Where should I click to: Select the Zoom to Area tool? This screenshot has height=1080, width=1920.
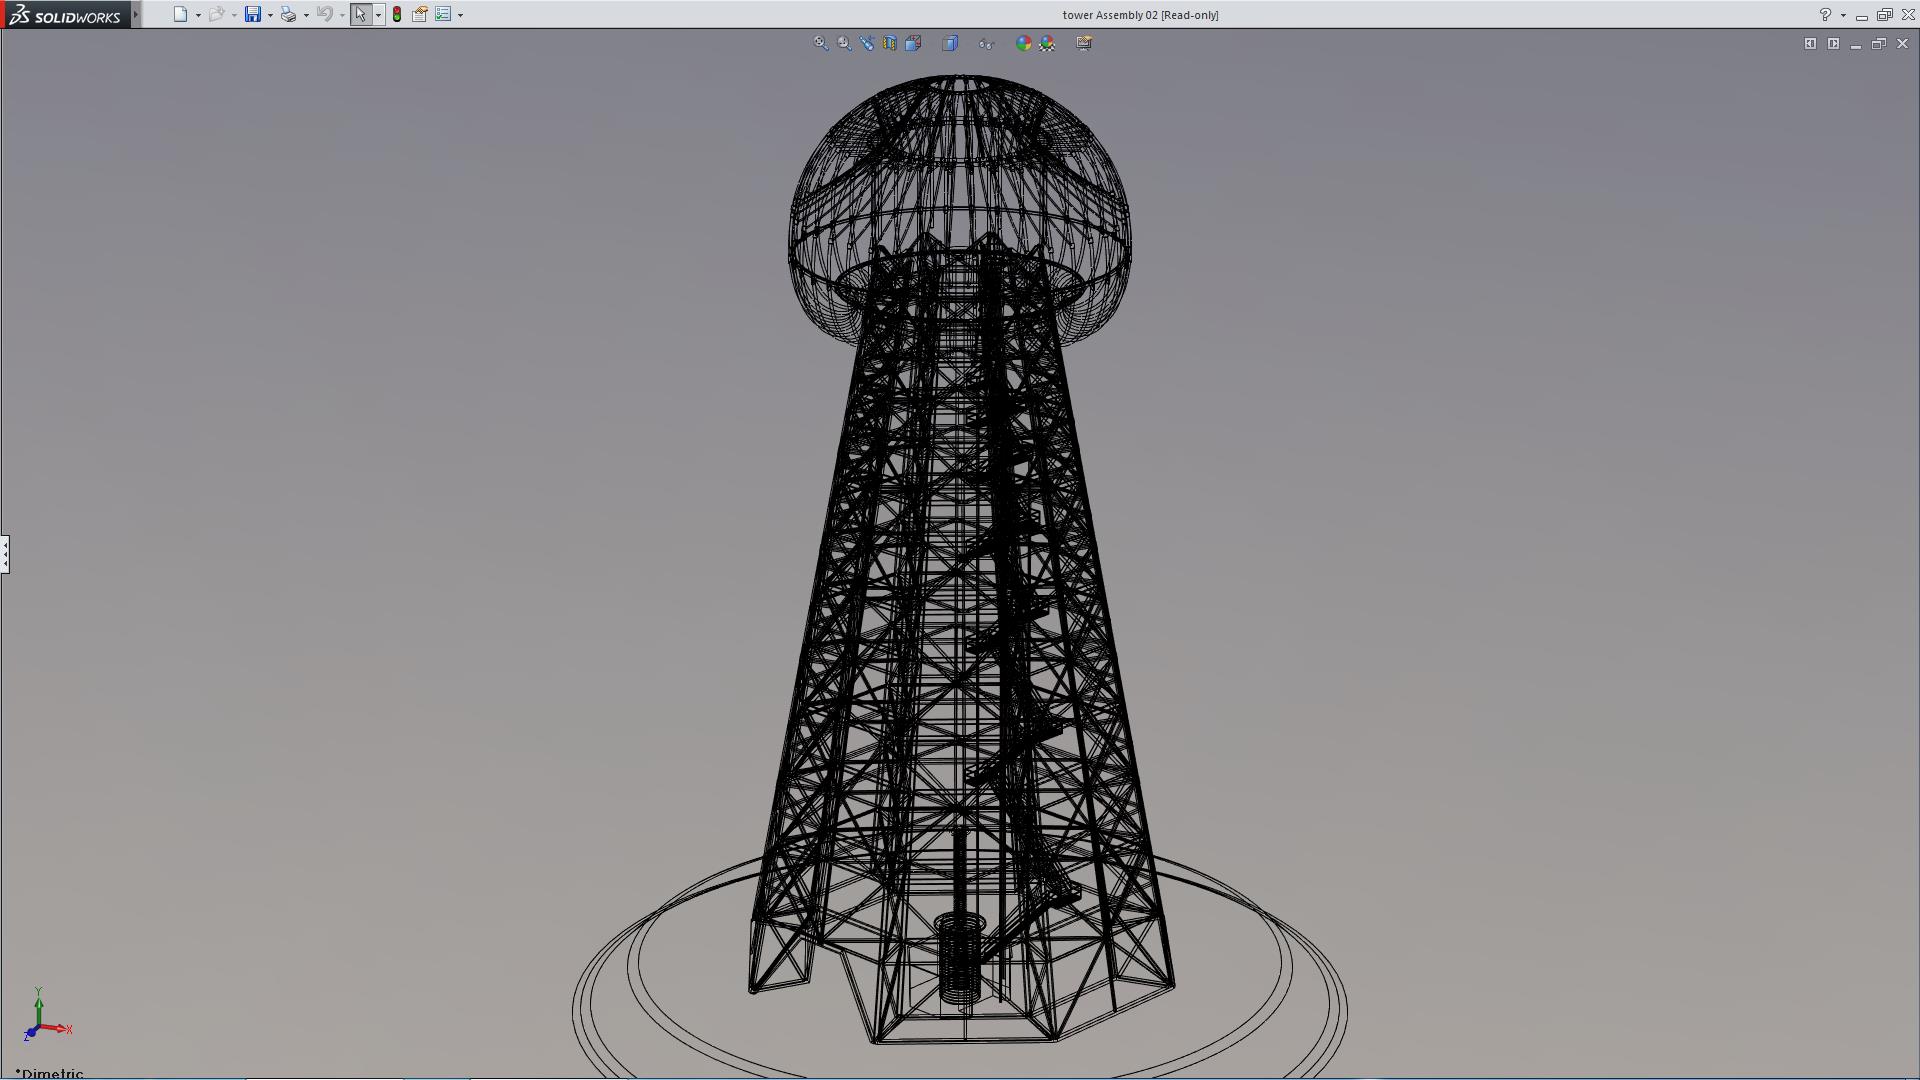(844, 43)
